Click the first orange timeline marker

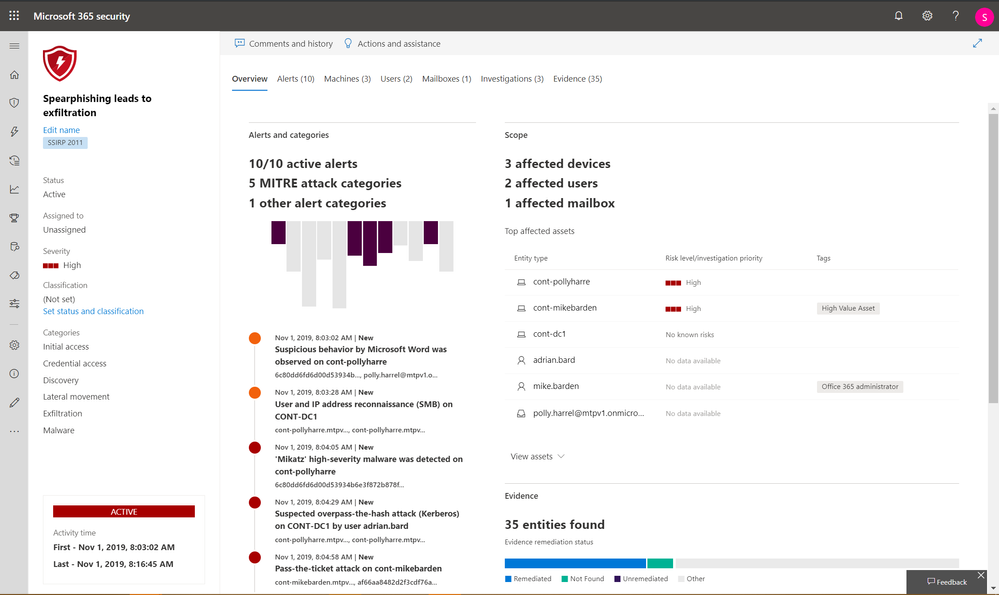[x=255, y=338]
